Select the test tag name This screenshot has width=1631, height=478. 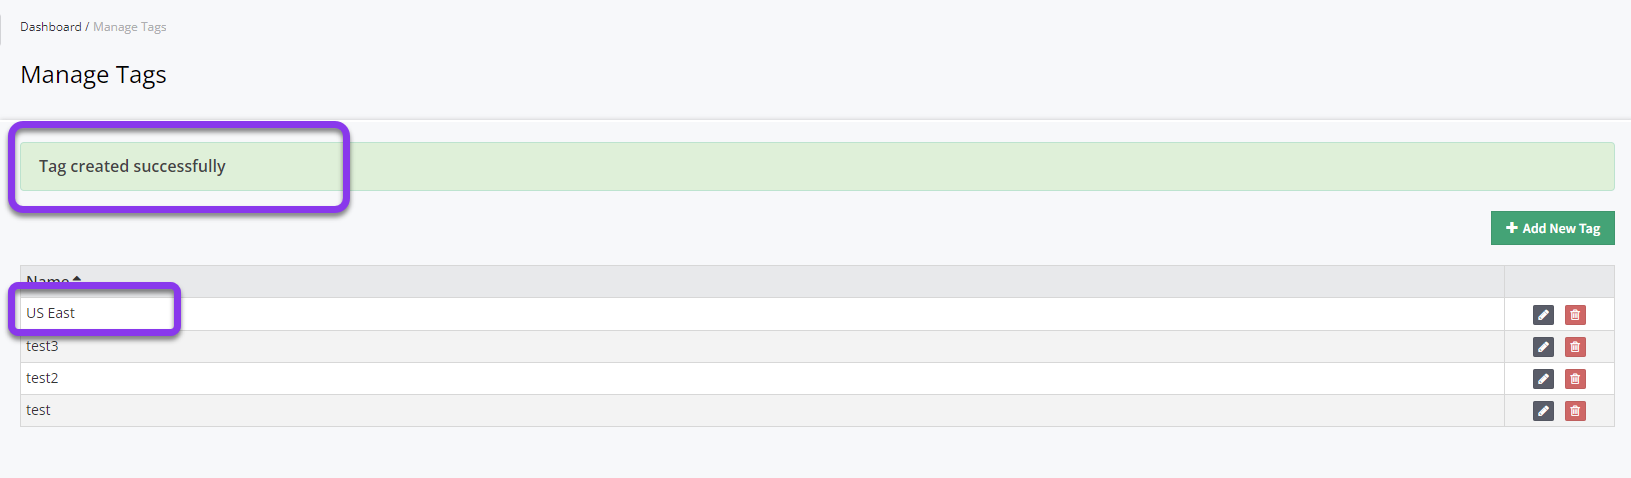[x=38, y=410]
